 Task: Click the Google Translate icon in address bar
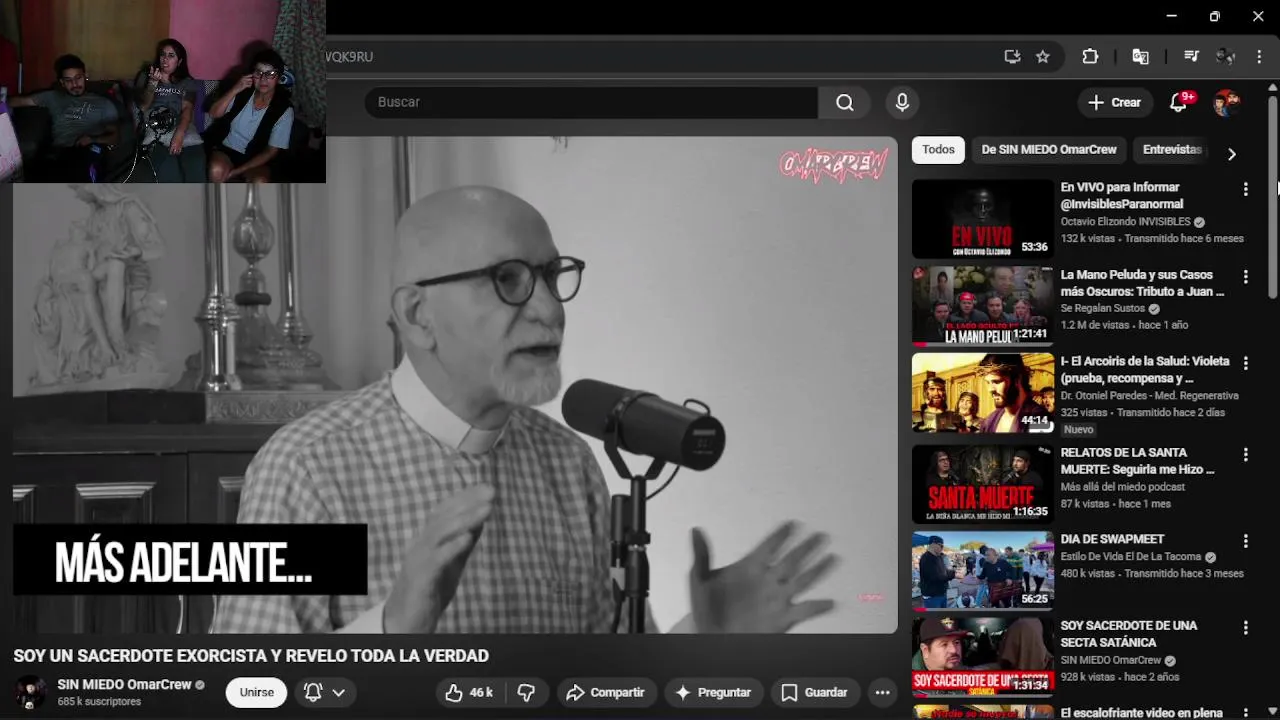tap(1140, 57)
